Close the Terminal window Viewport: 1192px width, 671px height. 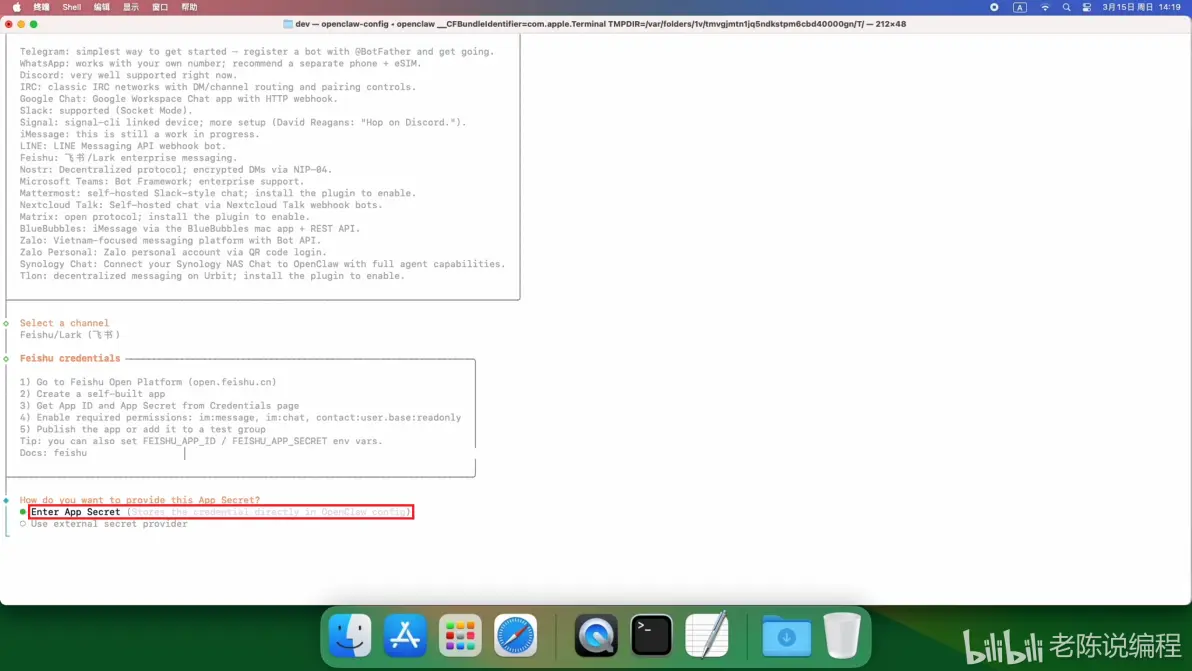(x=8, y=24)
